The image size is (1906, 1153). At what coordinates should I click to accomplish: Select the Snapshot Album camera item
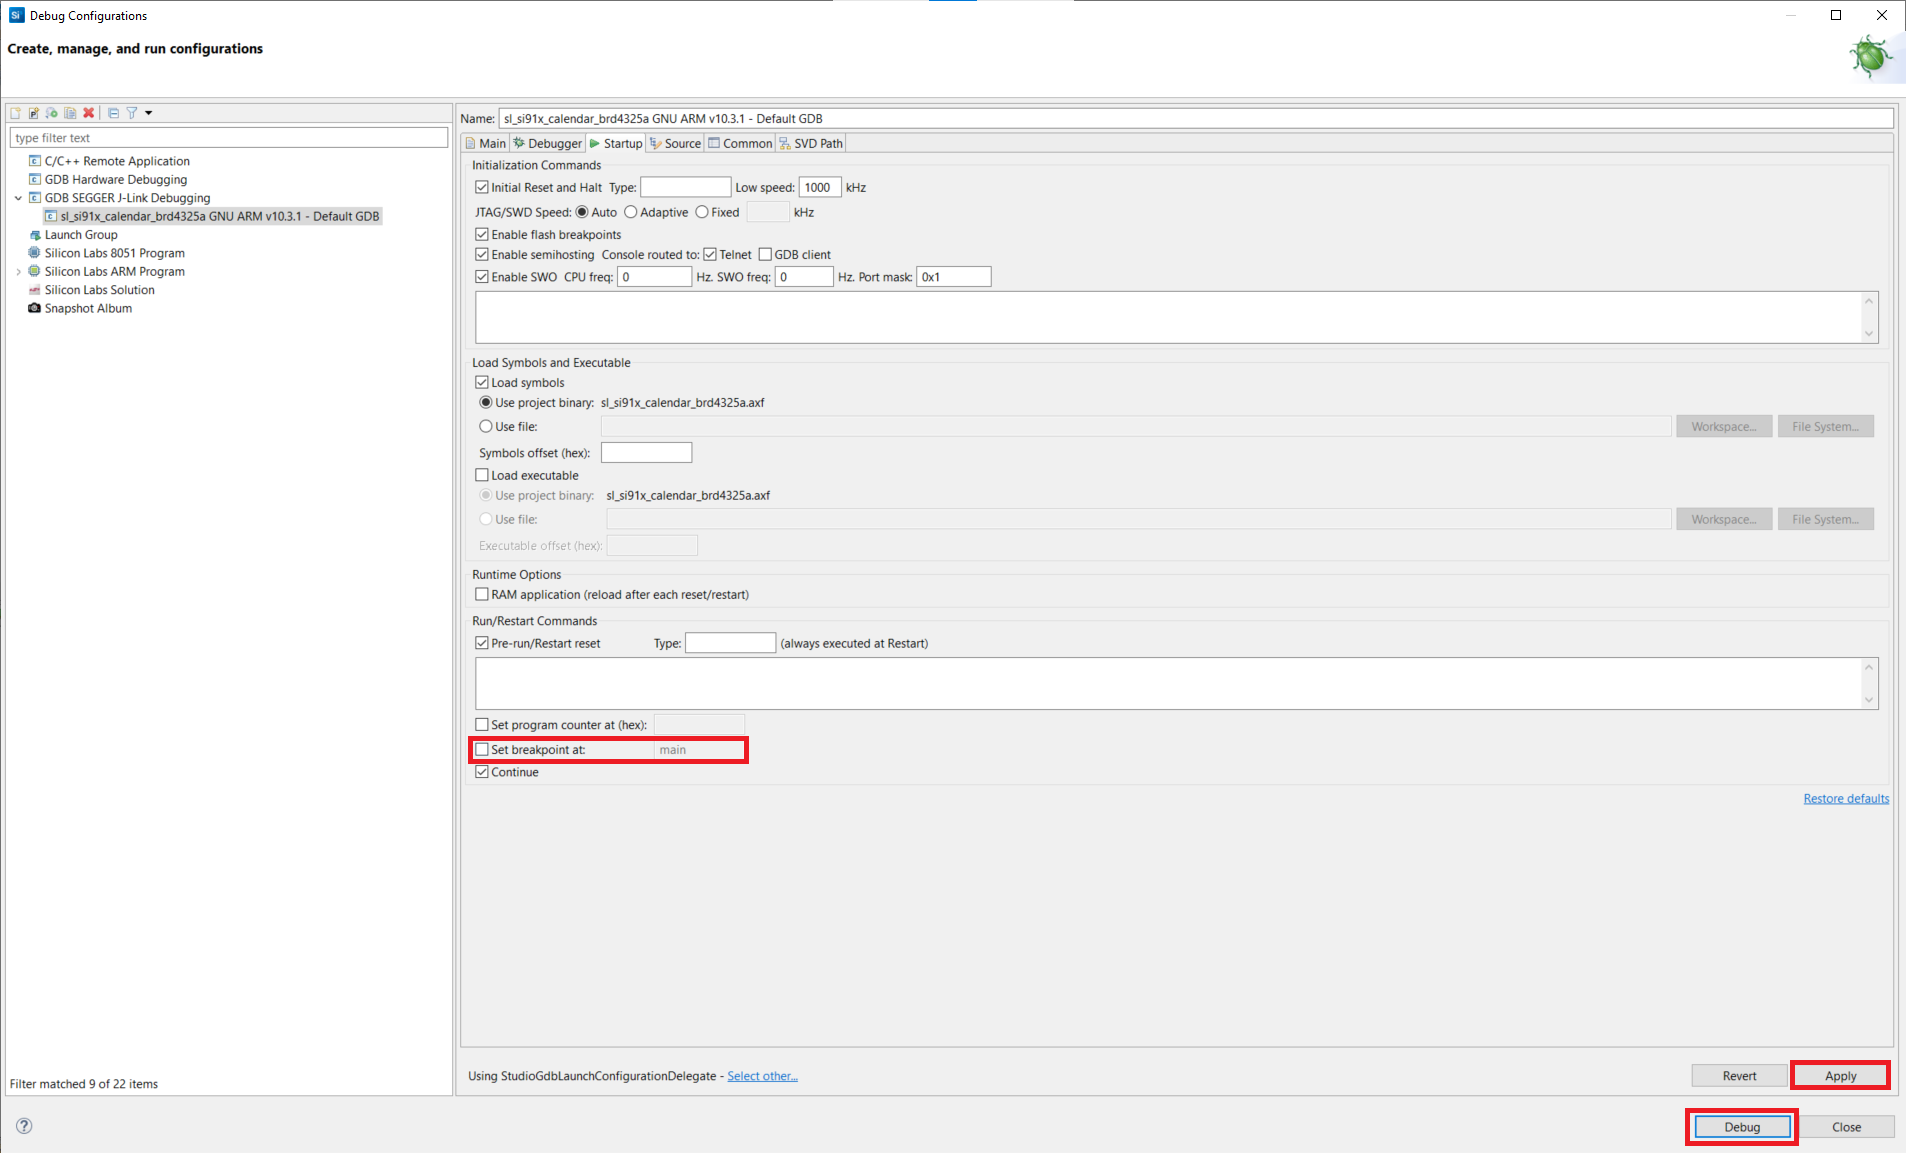[x=88, y=308]
